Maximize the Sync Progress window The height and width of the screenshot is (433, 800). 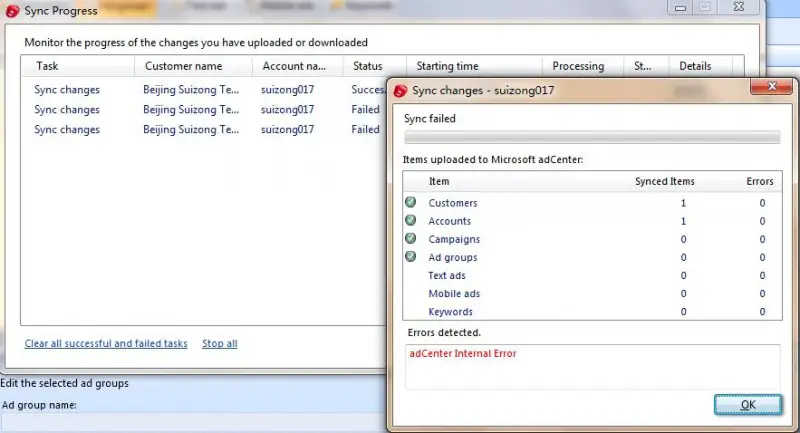[705, 7]
